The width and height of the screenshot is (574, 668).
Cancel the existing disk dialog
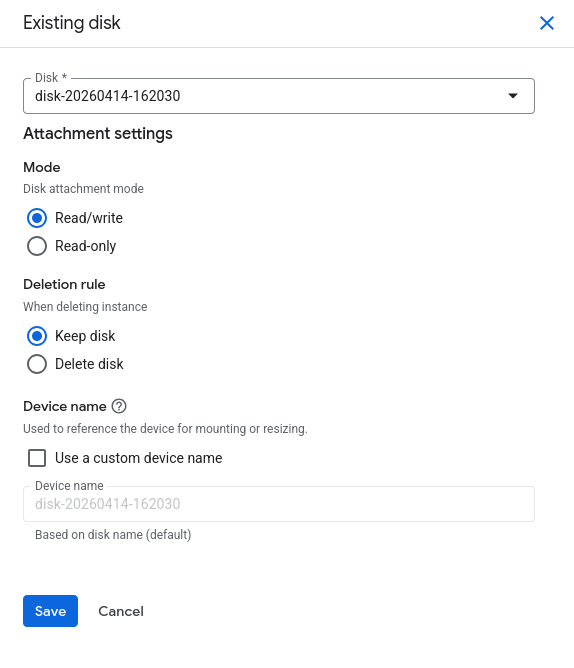(x=121, y=611)
